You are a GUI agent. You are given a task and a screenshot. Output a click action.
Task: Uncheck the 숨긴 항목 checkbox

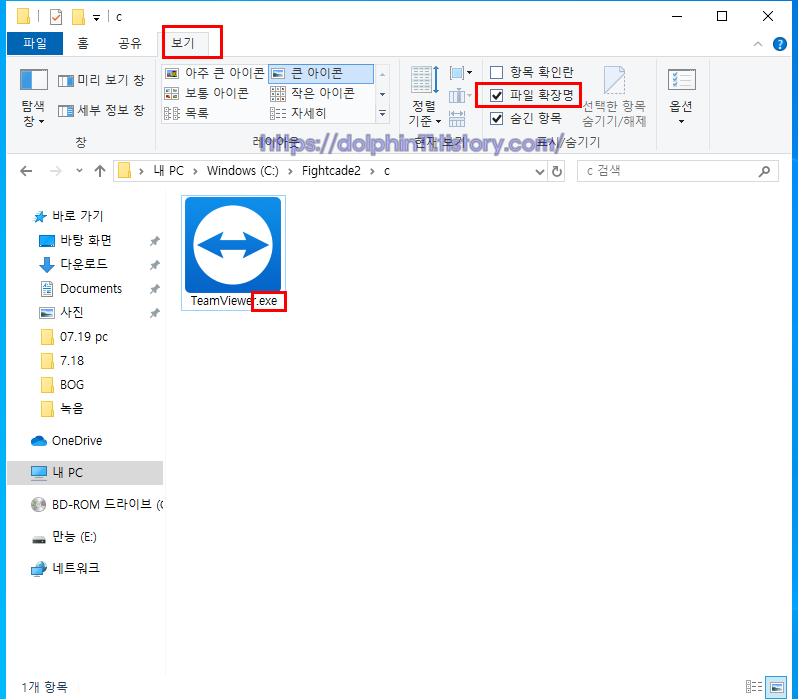point(497,119)
